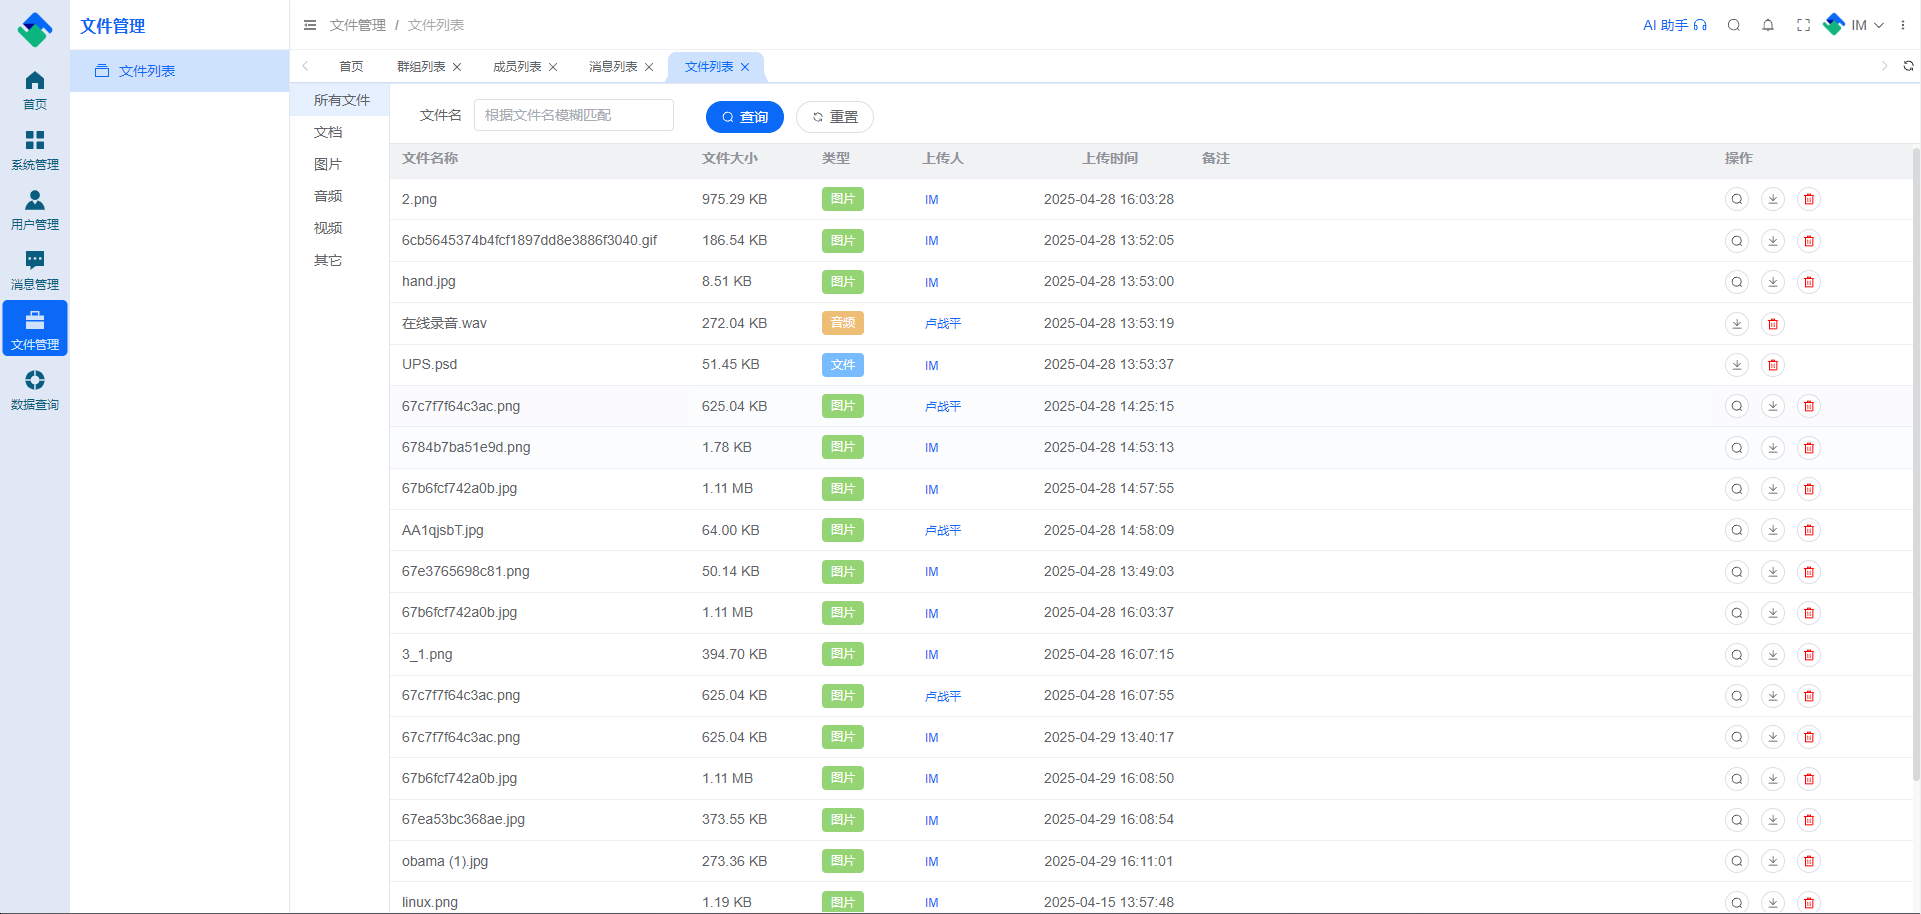
Task: Filter by 视频 category
Action: pos(340,228)
